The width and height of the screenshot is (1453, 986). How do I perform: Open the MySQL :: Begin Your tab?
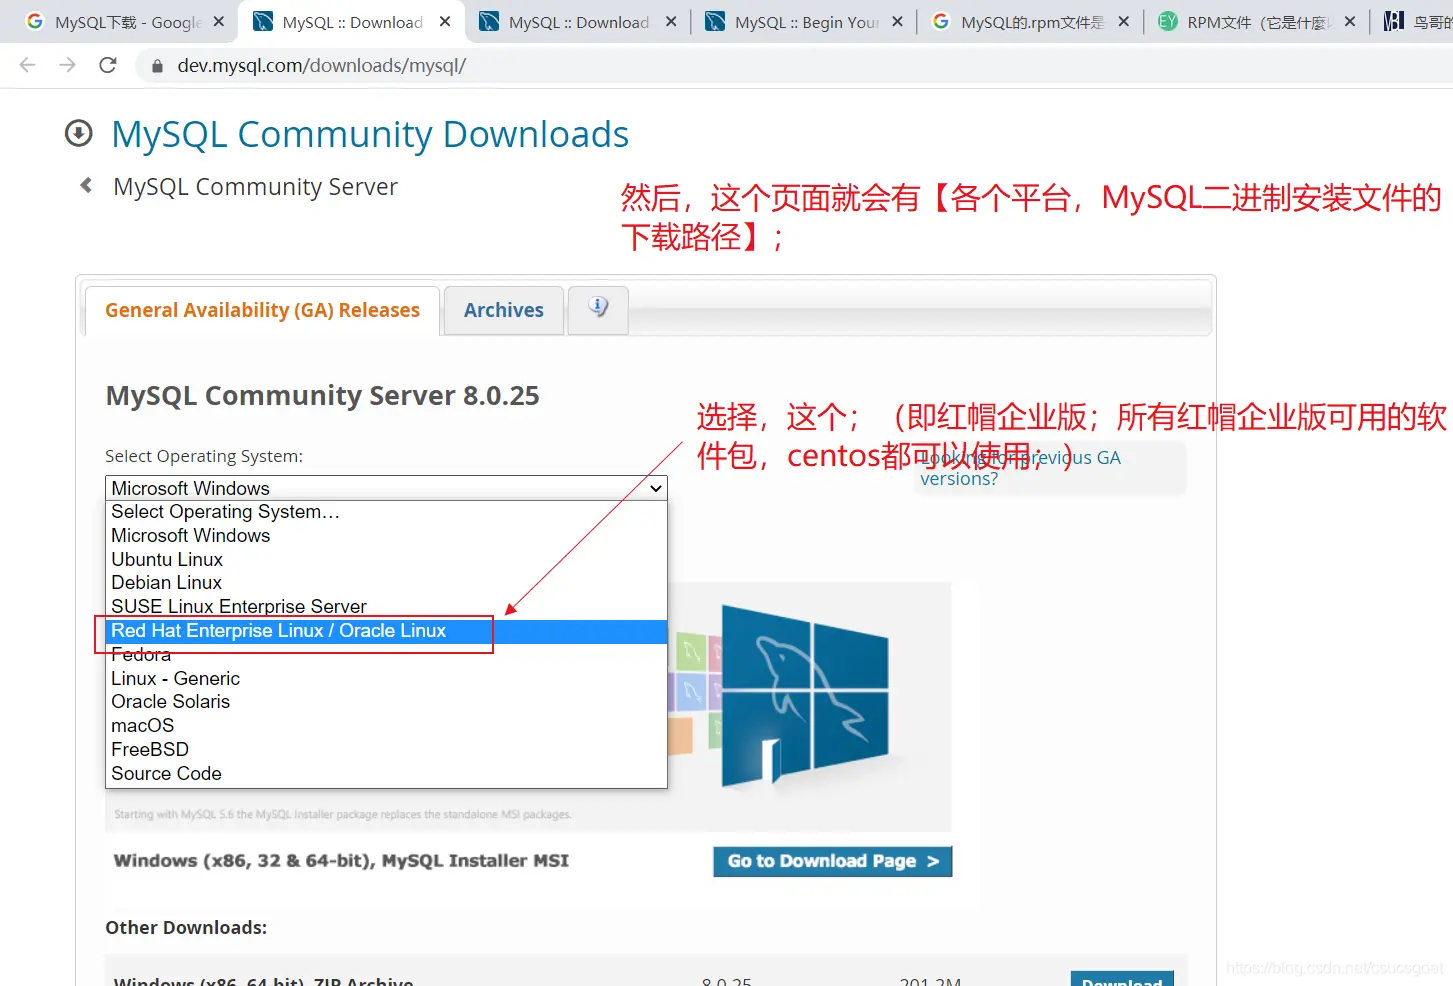pyautogui.click(x=792, y=22)
